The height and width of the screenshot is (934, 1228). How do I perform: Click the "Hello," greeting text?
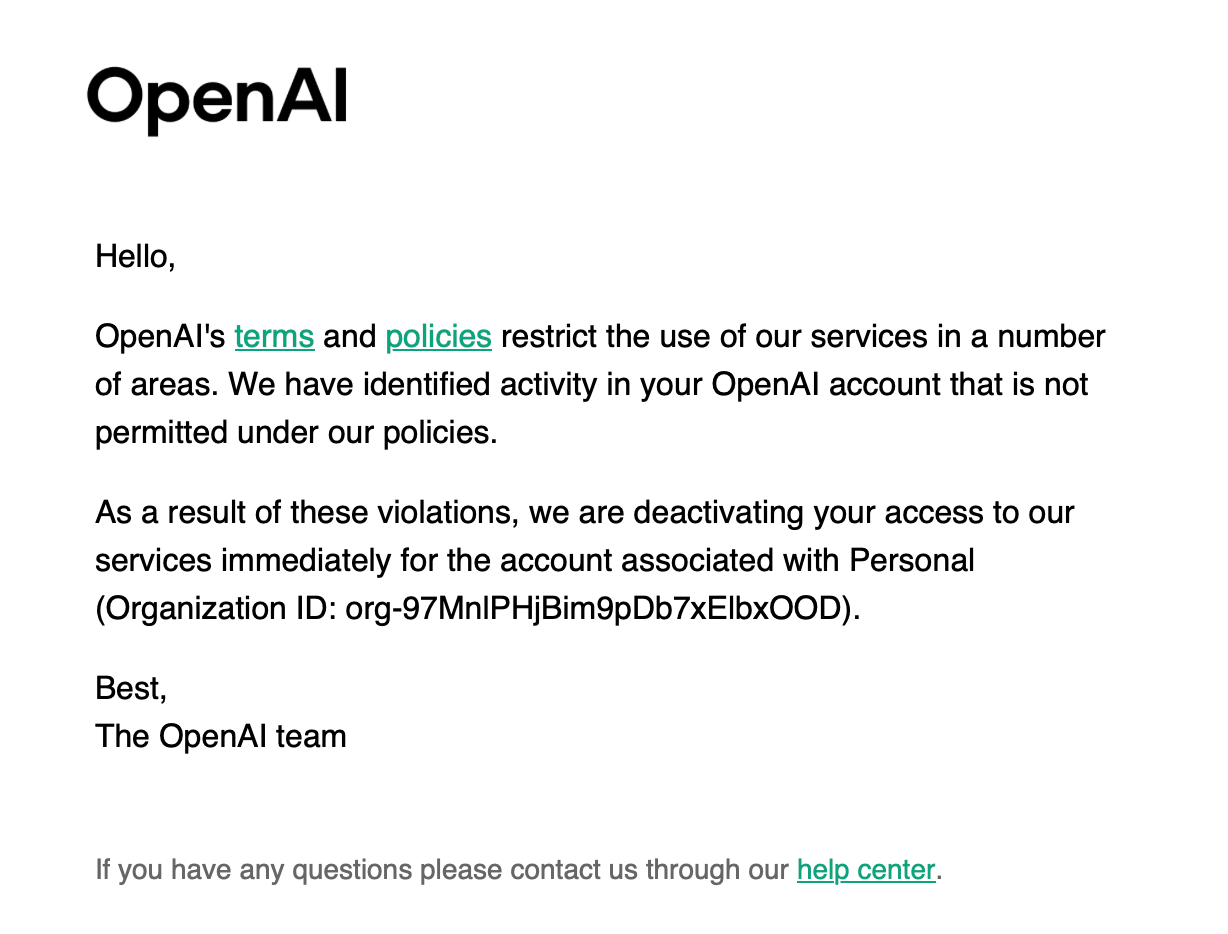pyautogui.click(x=135, y=257)
